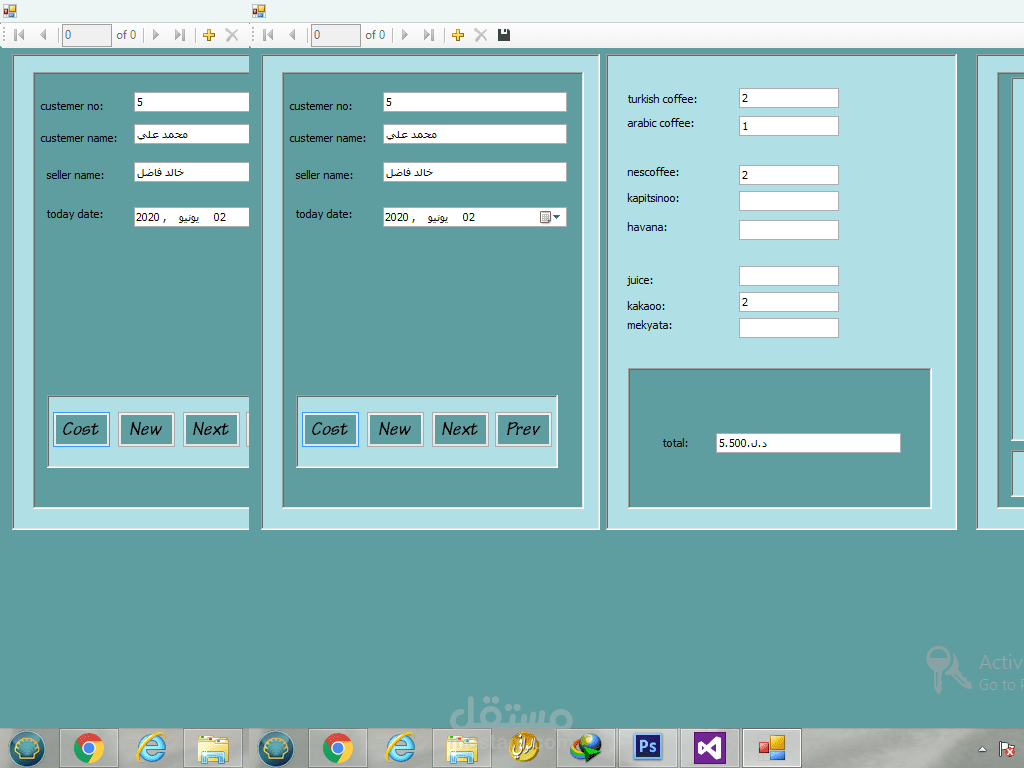Click the floppy disk Save Data icon

click(x=504, y=35)
